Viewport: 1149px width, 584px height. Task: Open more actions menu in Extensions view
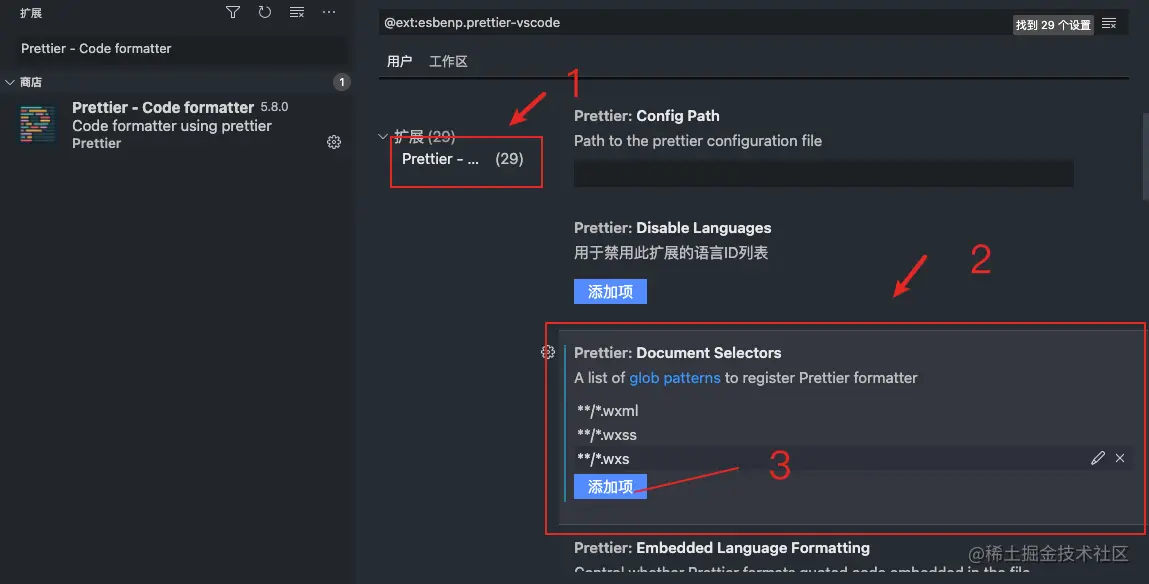point(329,12)
